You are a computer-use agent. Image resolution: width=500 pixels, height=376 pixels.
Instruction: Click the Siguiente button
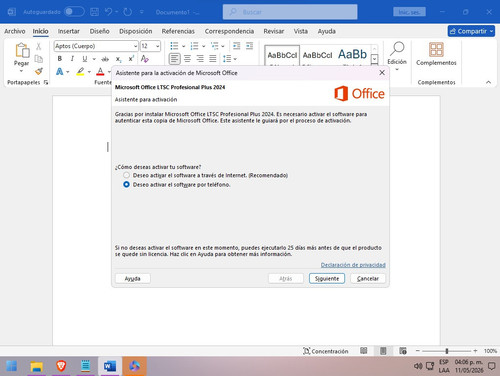click(x=327, y=278)
